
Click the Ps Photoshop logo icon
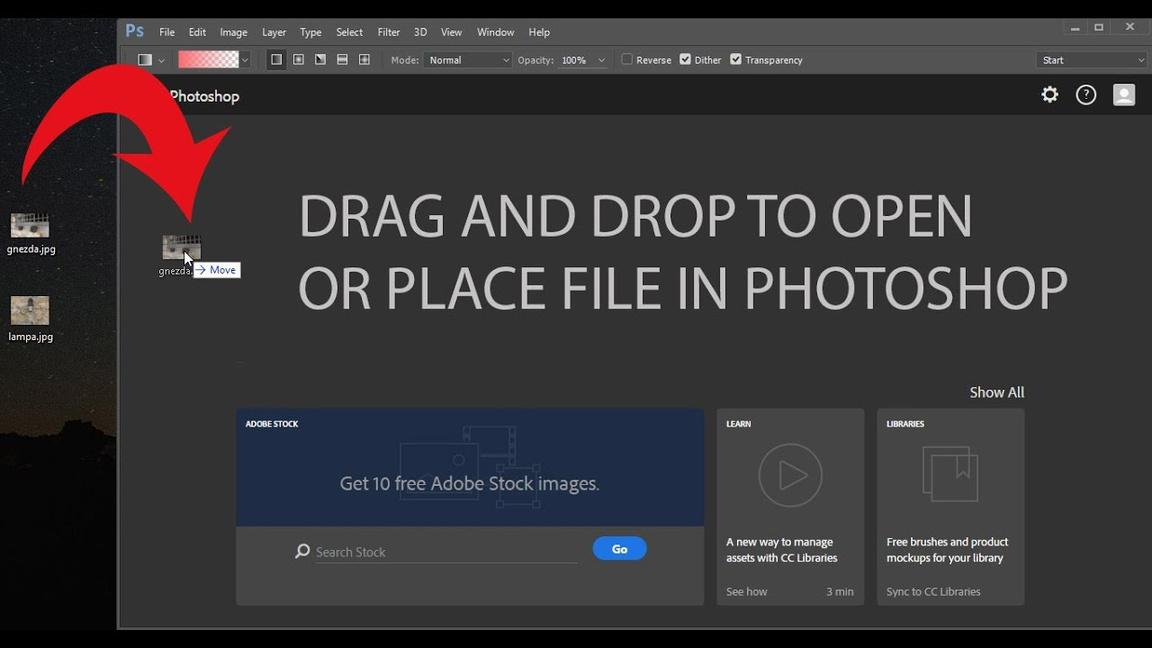(x=134, y=31)
